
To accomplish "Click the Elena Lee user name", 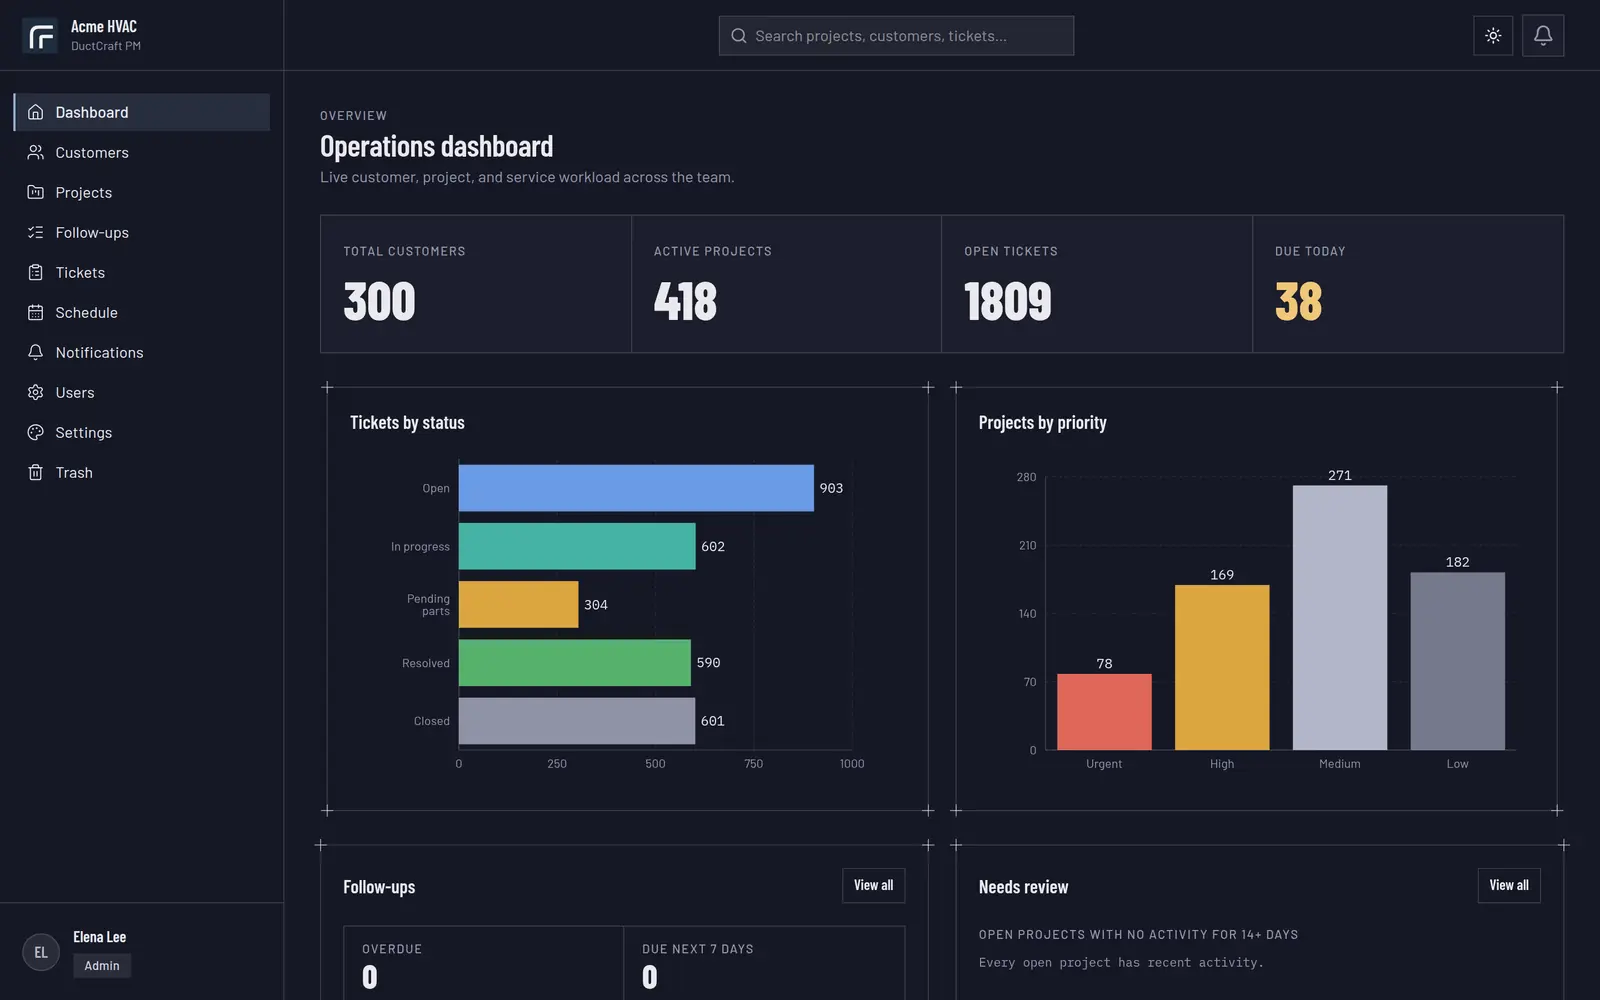I will click(100, 937).
